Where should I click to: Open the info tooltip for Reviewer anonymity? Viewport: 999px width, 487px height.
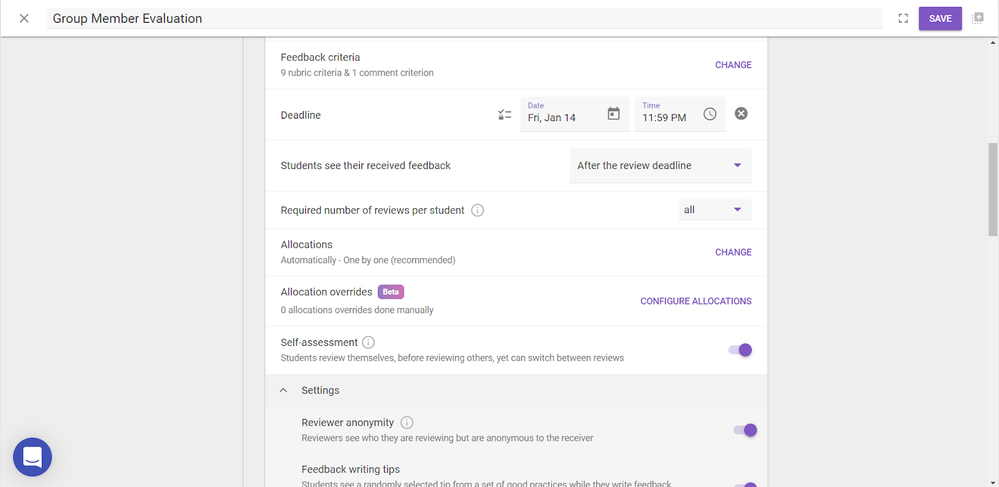click(407, 422)
